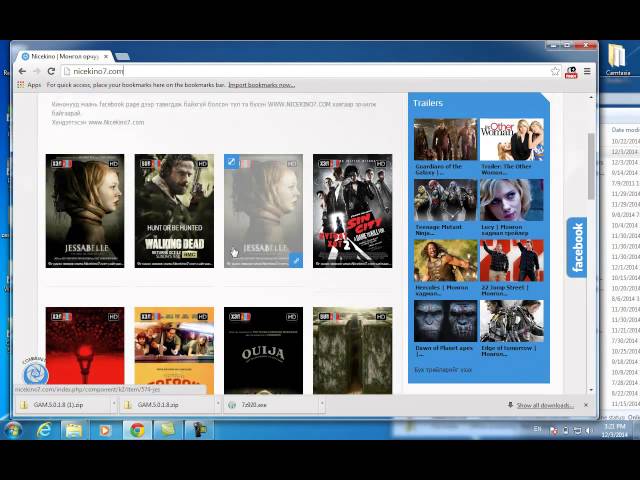The image size is (640, 480).
Task: Select the Nicekino browser tab
Action: (x=64, y=56)
